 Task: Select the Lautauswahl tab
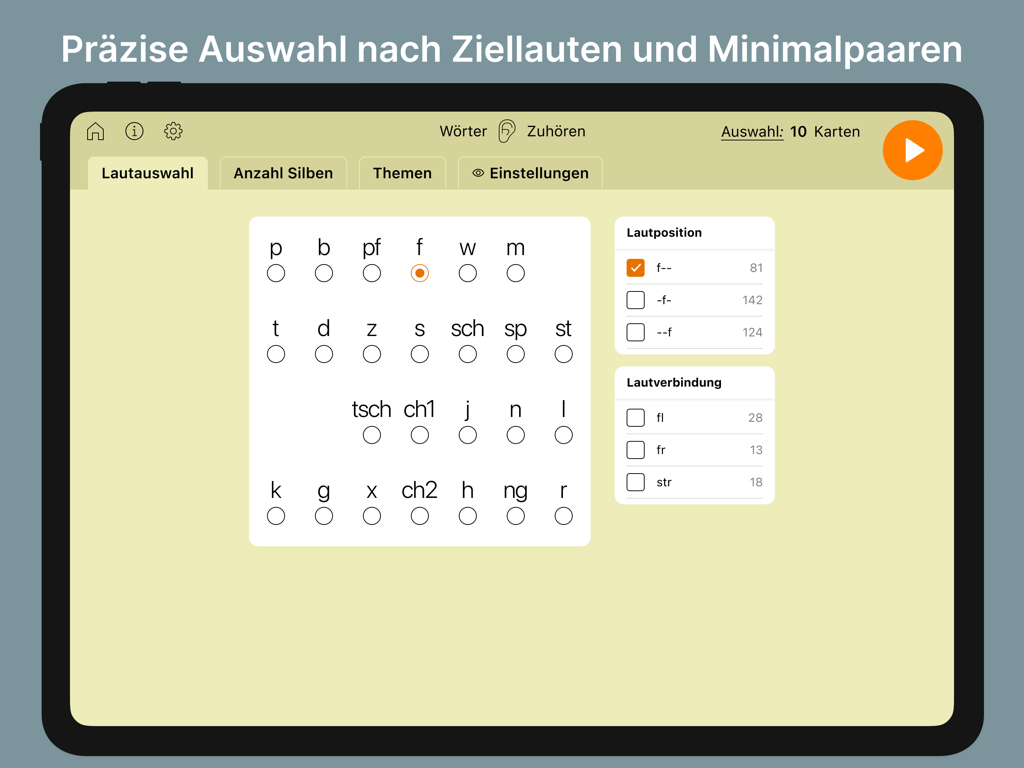tap(148, 173)
